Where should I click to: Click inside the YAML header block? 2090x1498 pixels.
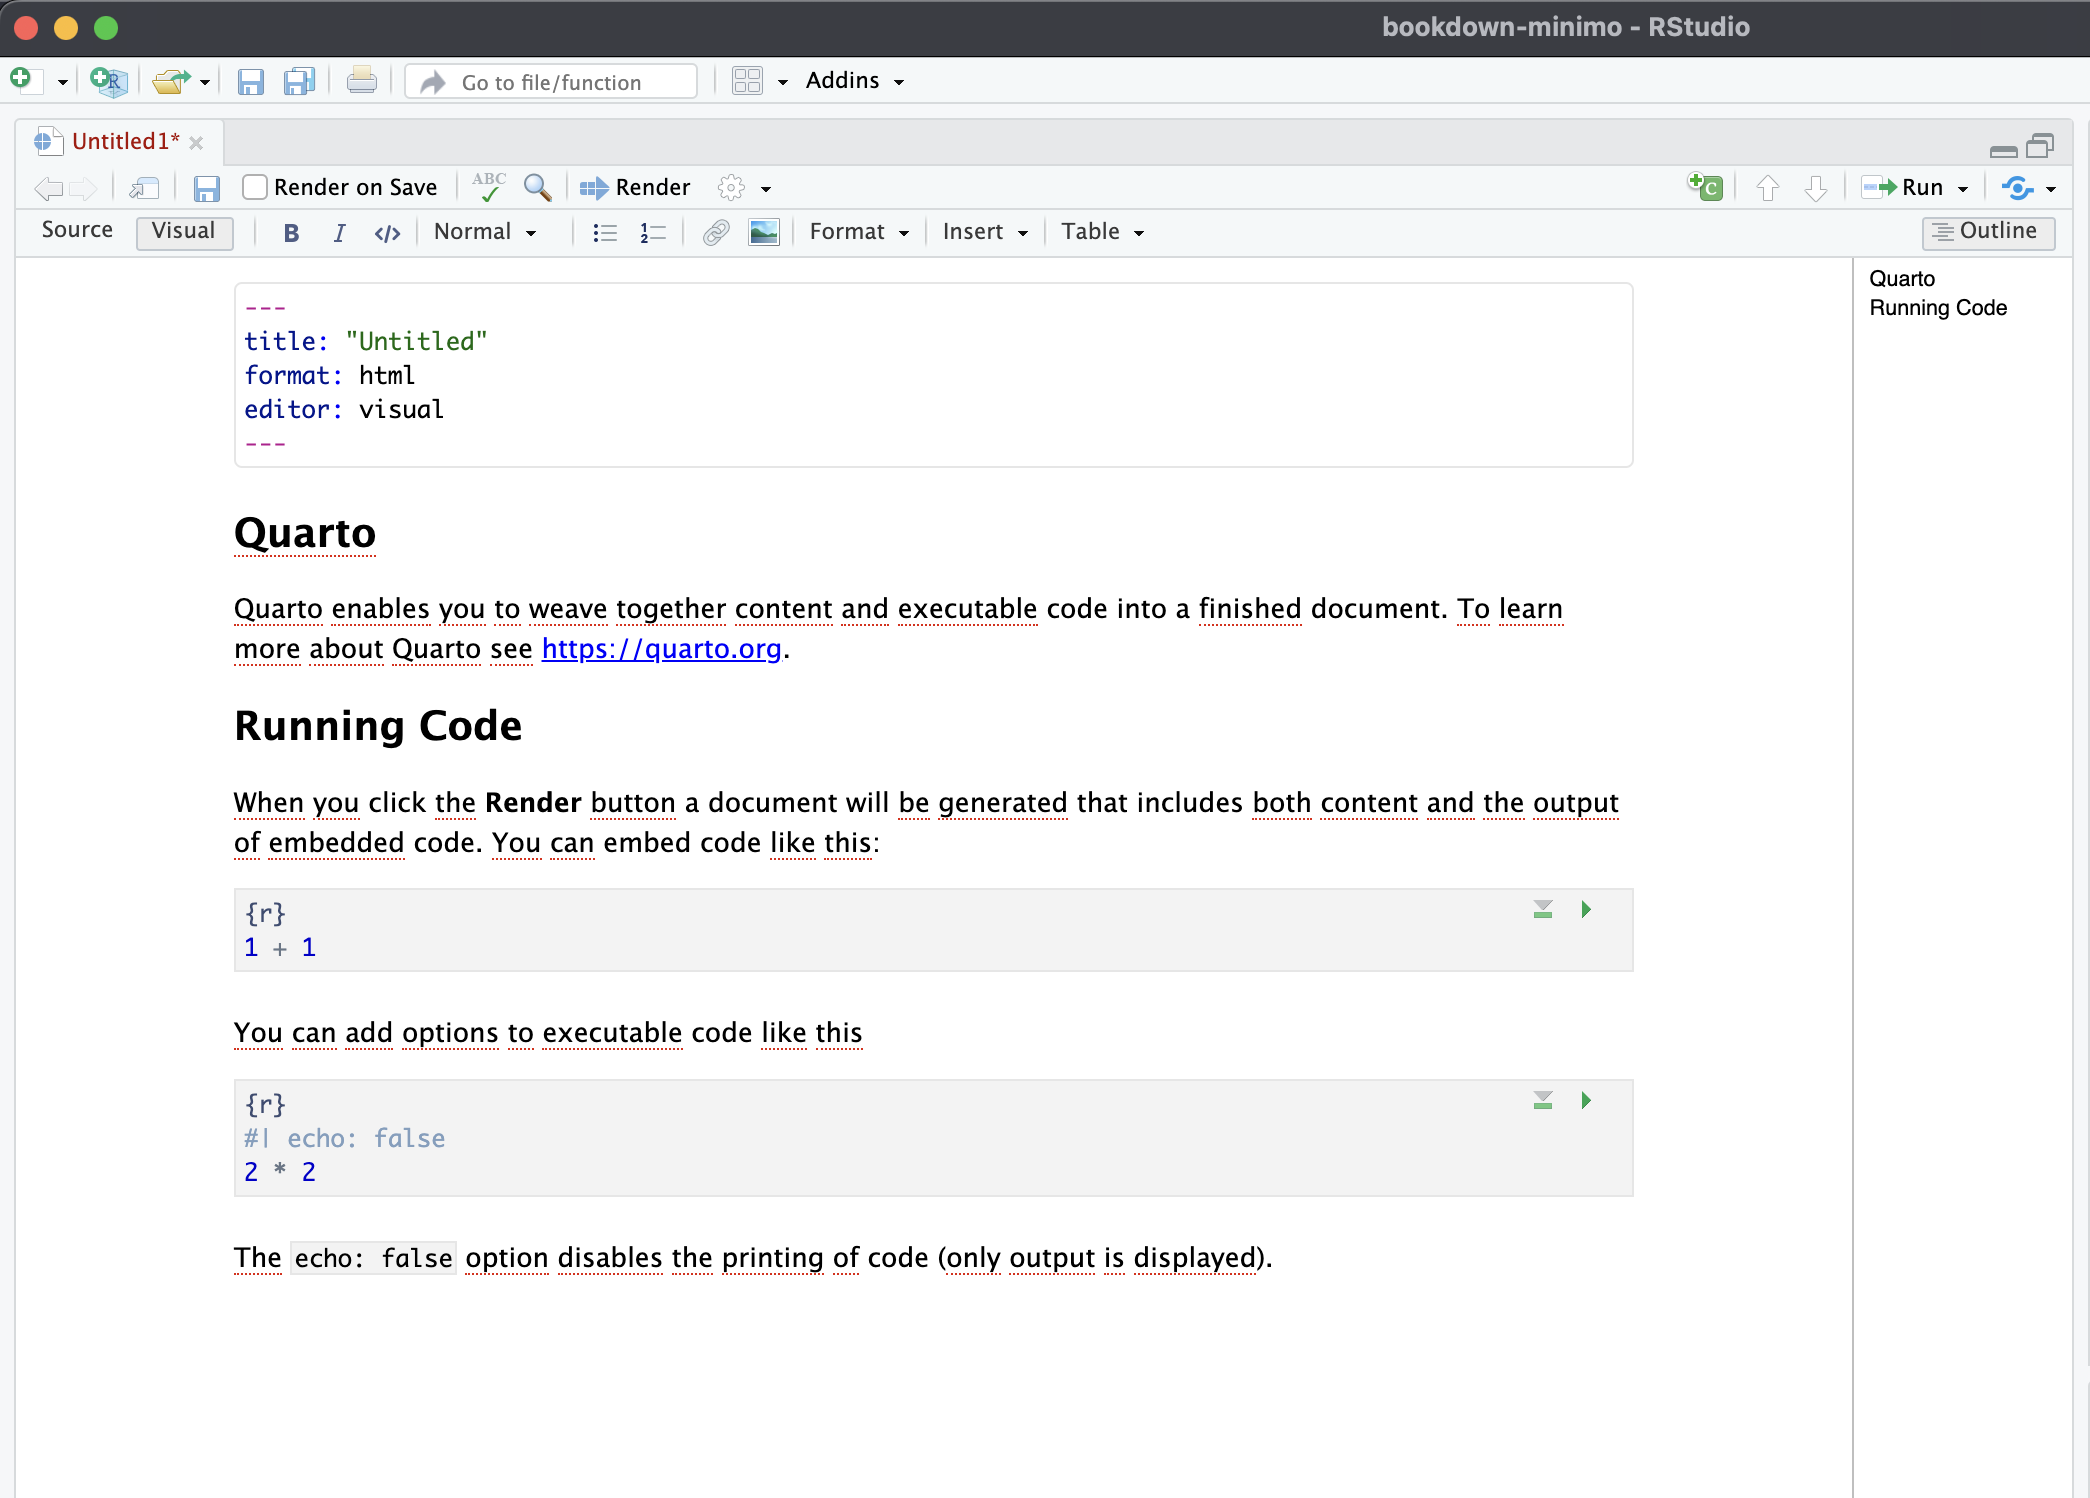[x=933, y=375]
